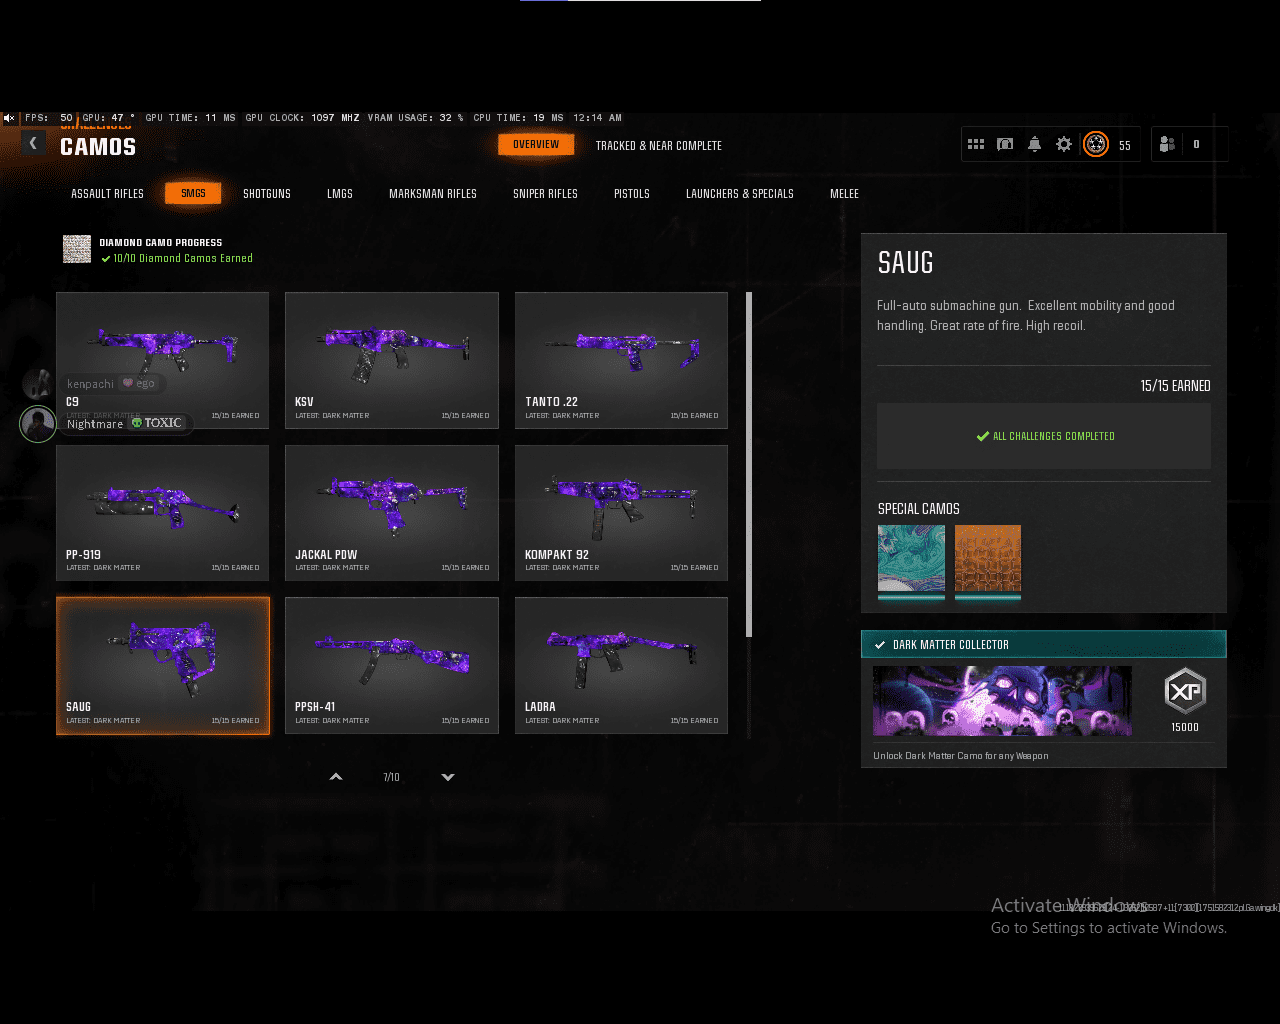Go to next page with down chevron
This screenshot has height=1024, width=1280.
[x=448, y=777]
